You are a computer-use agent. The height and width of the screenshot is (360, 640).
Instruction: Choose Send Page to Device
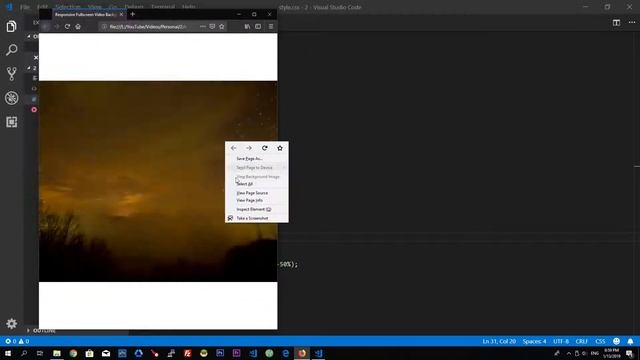pyautogui.click(x=256, y=167)
